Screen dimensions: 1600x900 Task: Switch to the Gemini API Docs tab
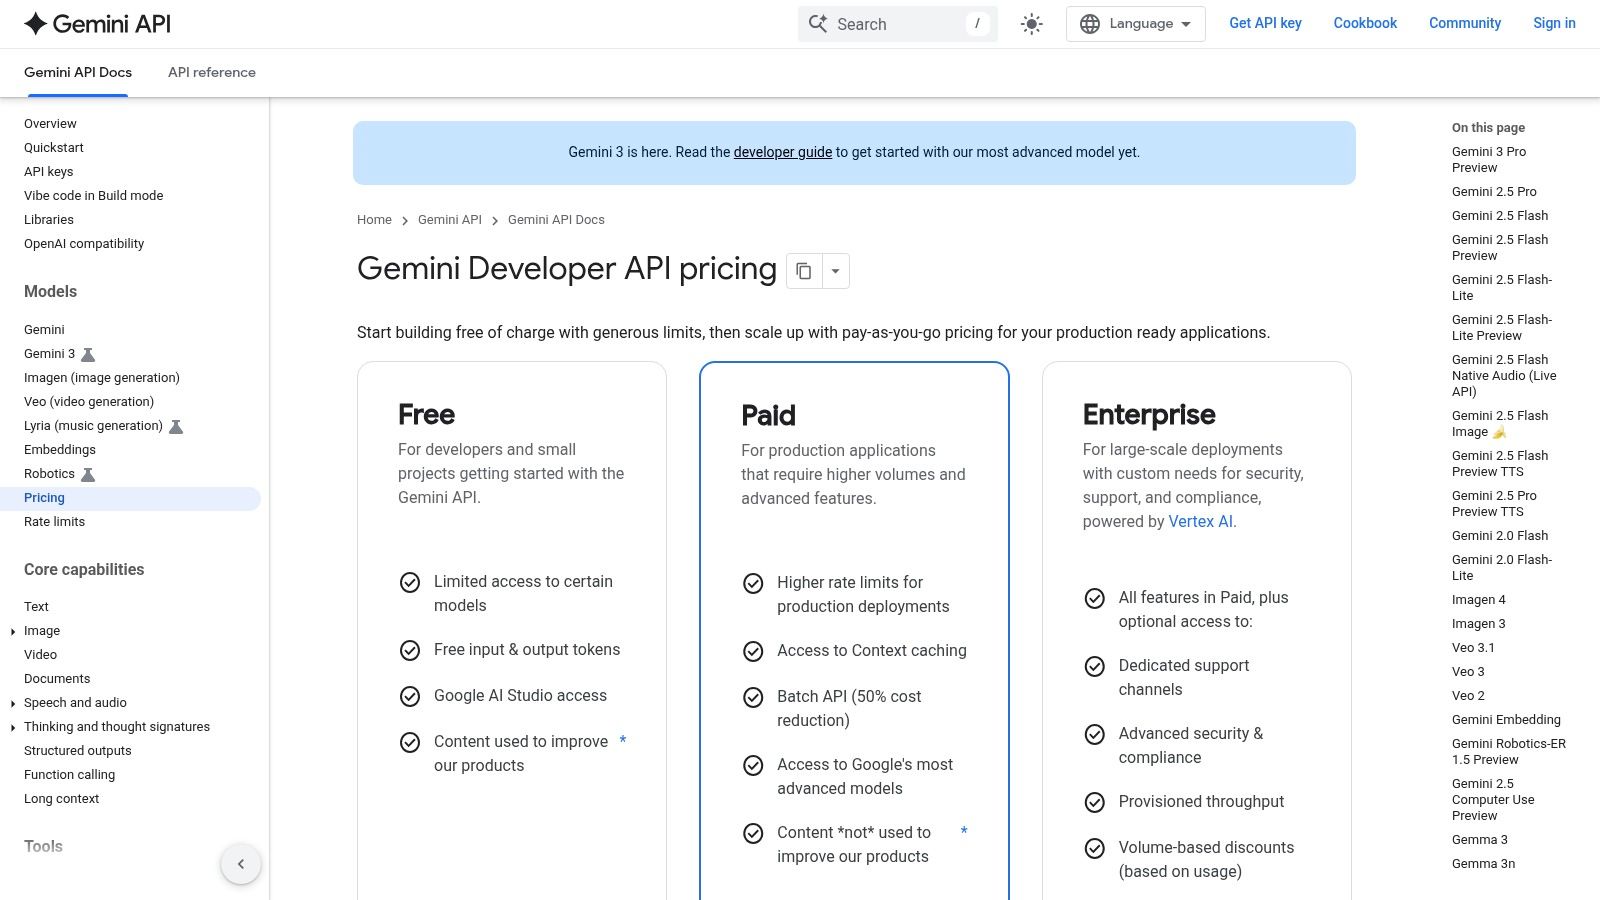pos(78,72)
